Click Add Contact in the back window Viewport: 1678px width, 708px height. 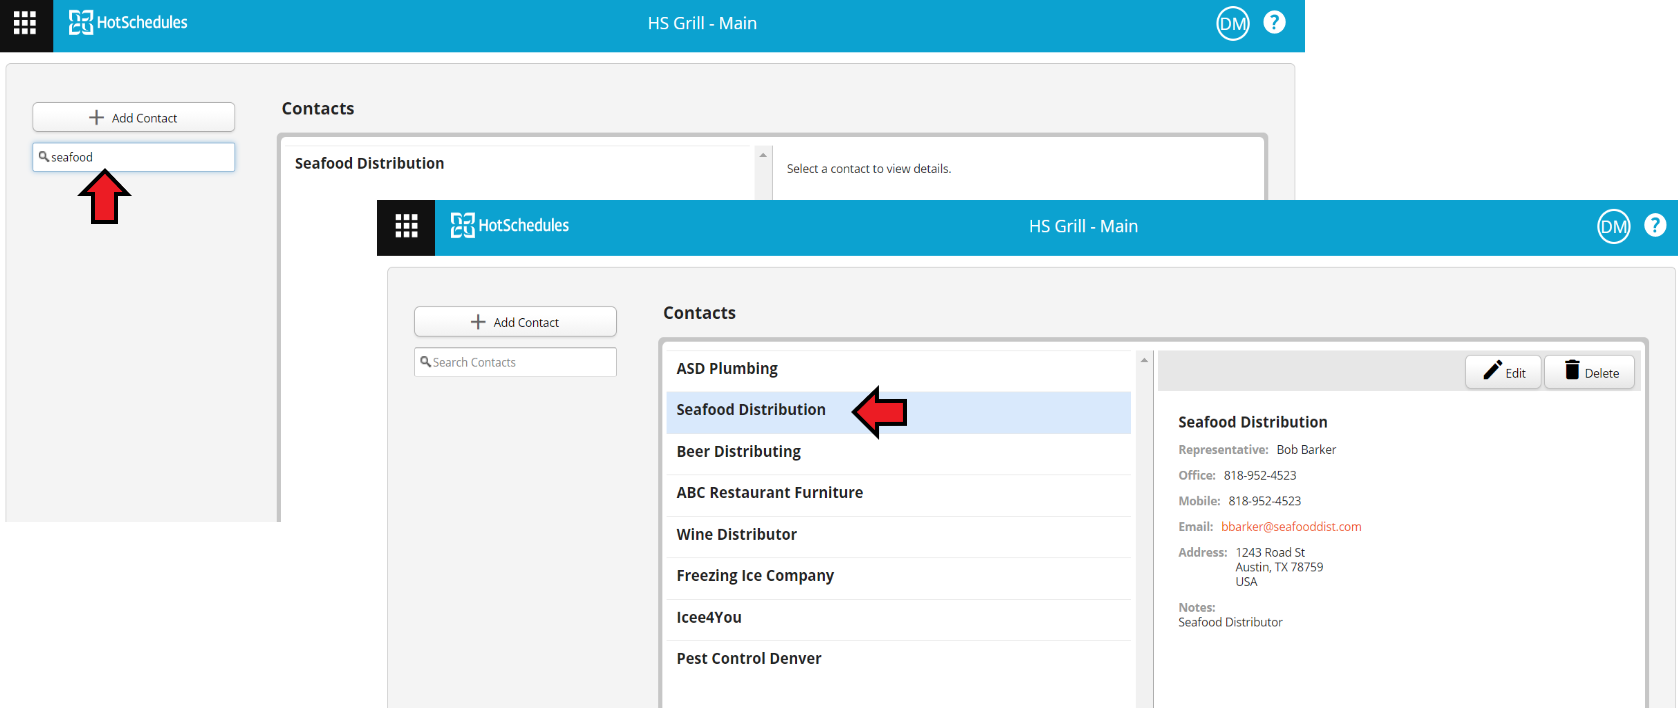(x=134, y=117)
